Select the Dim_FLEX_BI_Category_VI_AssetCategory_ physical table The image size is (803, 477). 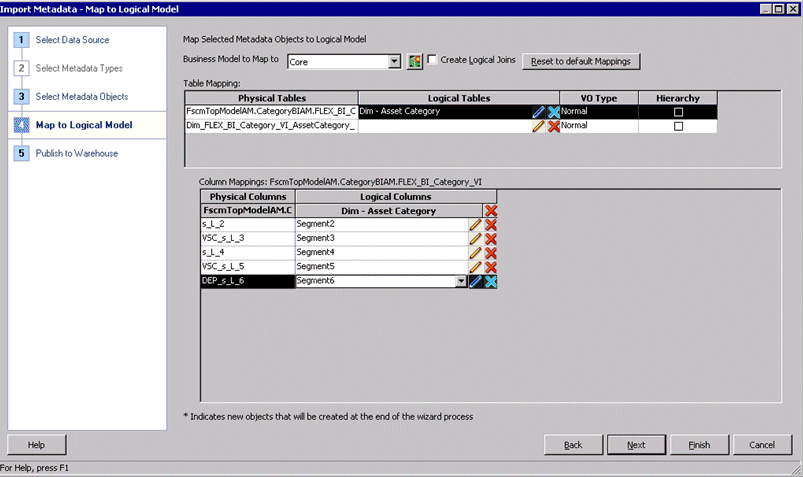[271, 126]
